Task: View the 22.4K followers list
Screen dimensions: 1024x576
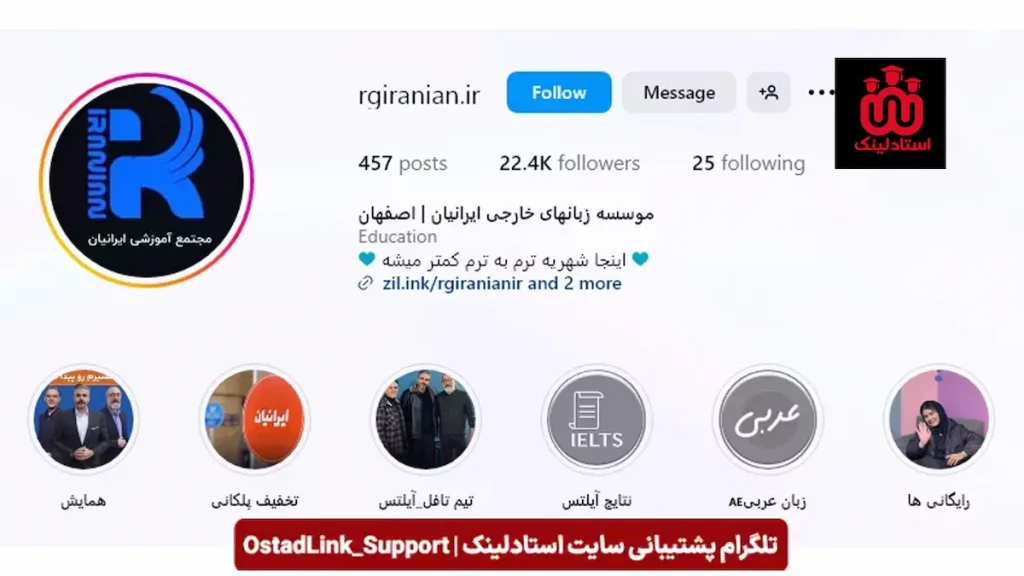Action: [x=569, y=163]
